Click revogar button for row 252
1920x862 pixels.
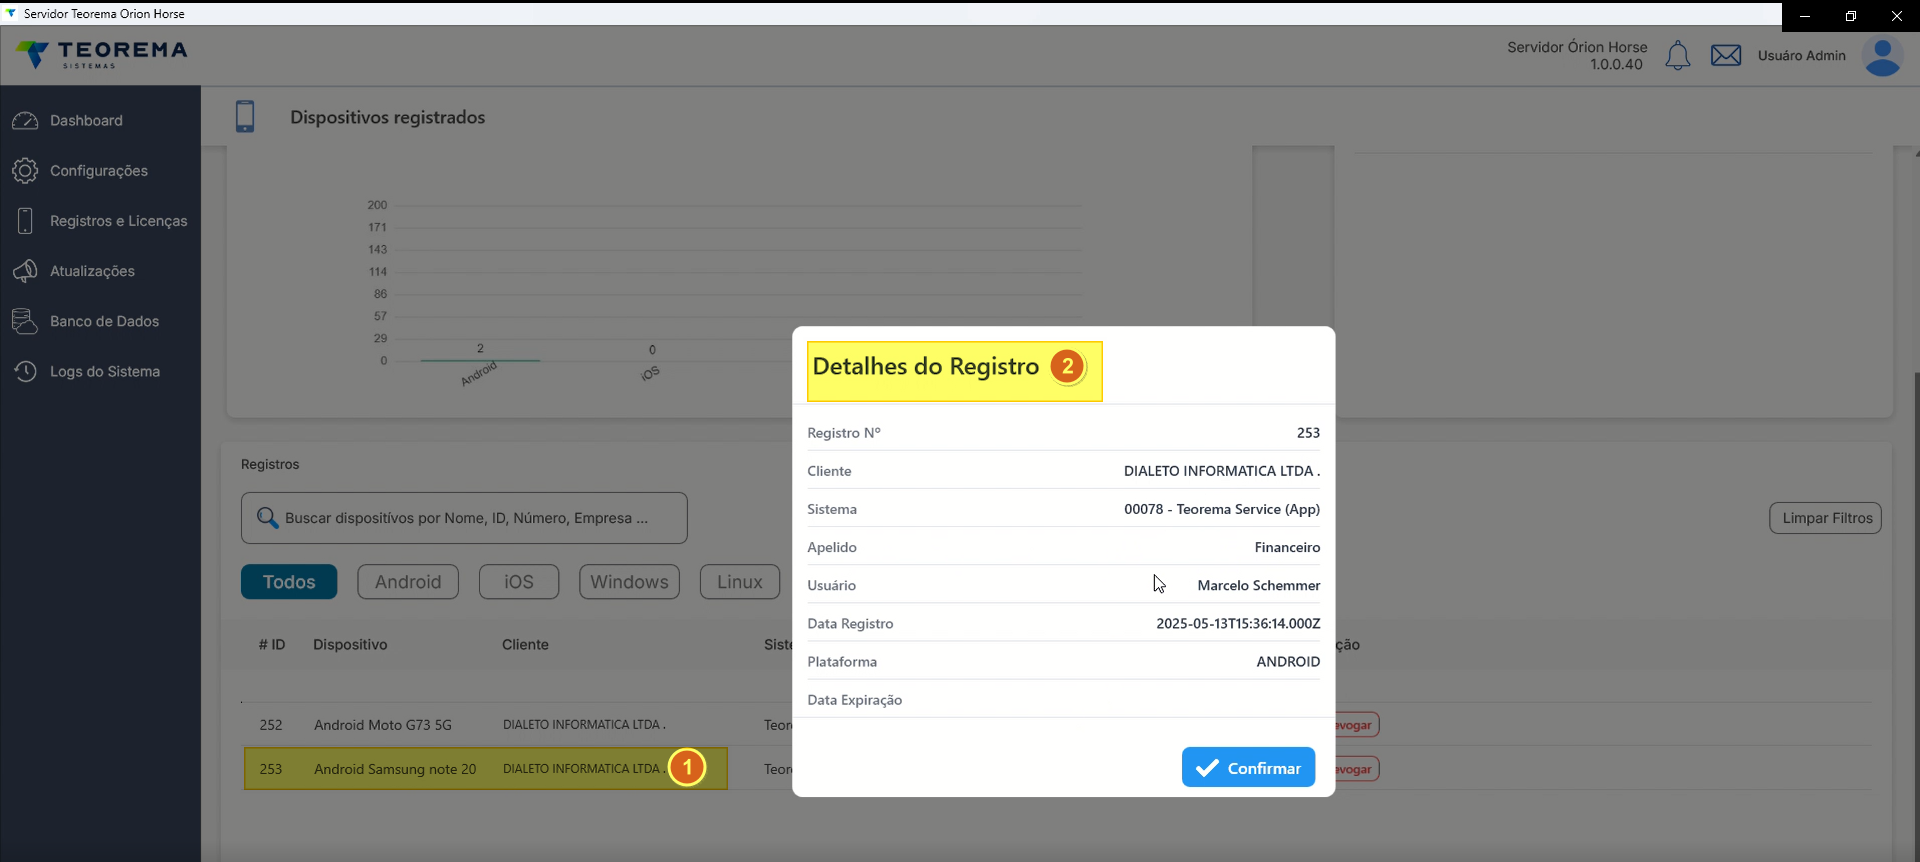pos(1357,725)
